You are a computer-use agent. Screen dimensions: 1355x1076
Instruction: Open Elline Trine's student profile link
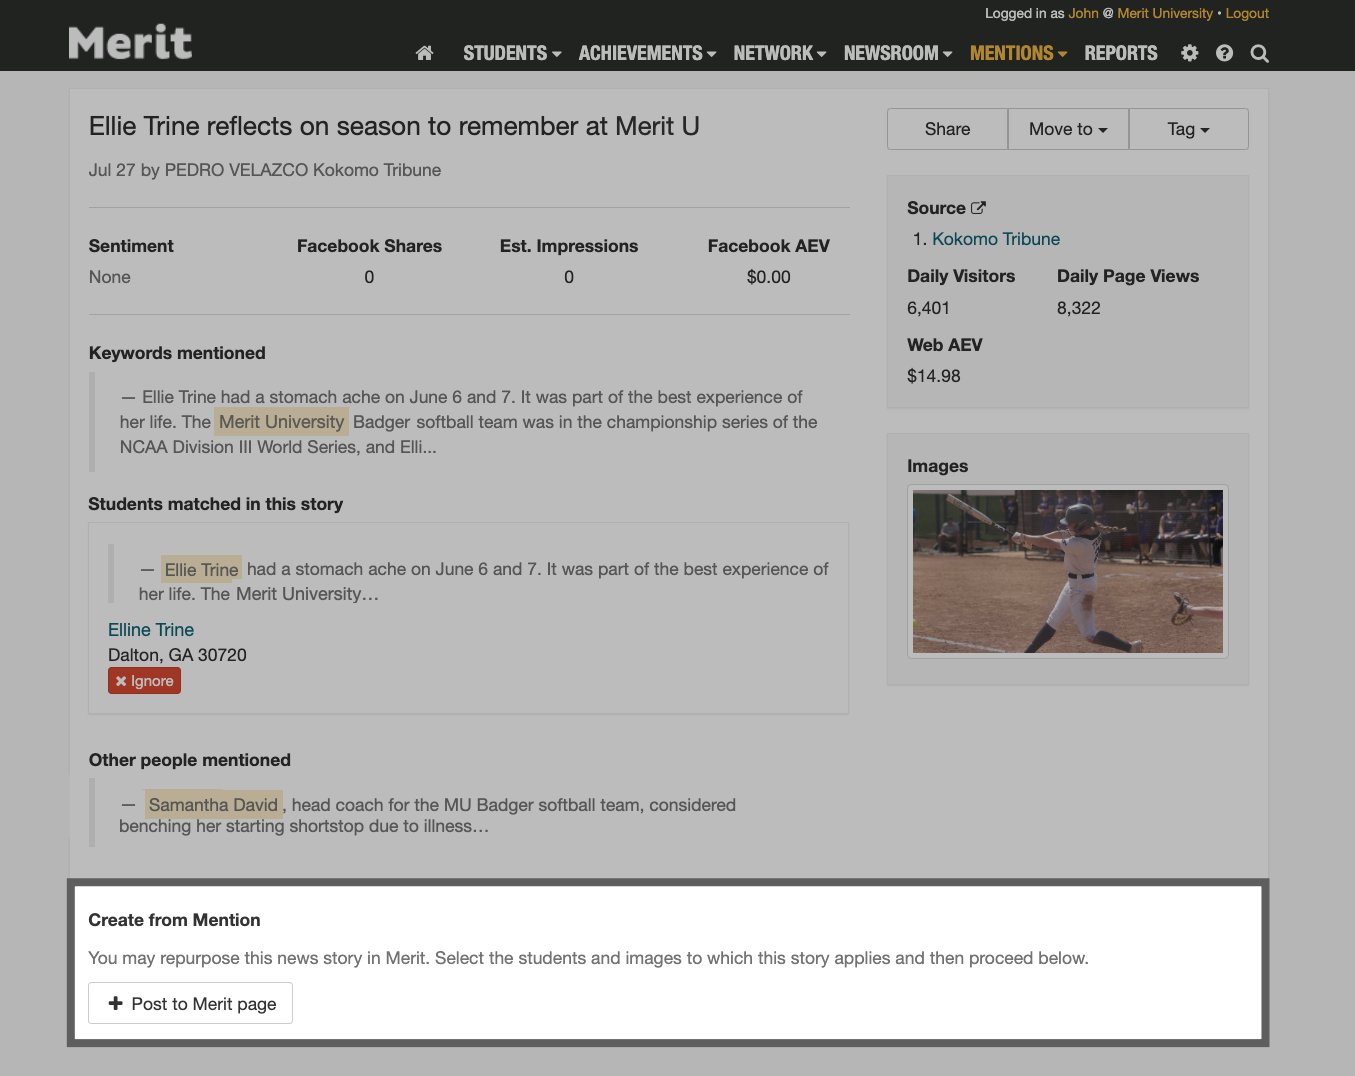tap(151, 630)
